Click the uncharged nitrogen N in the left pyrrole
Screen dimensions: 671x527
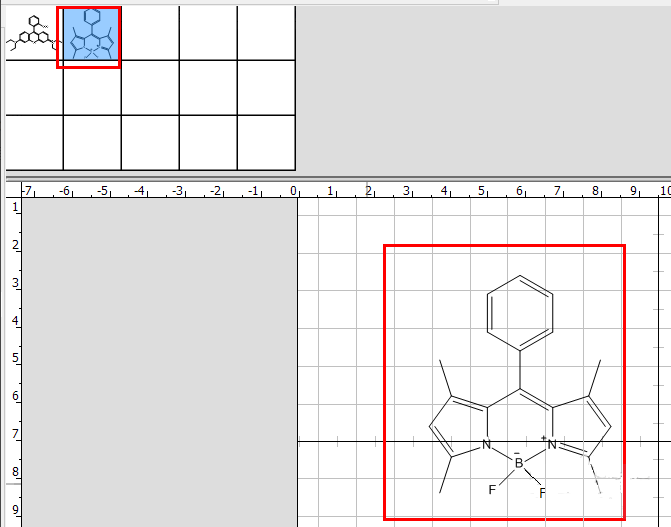pyautogui.click(x=486, y=445)
